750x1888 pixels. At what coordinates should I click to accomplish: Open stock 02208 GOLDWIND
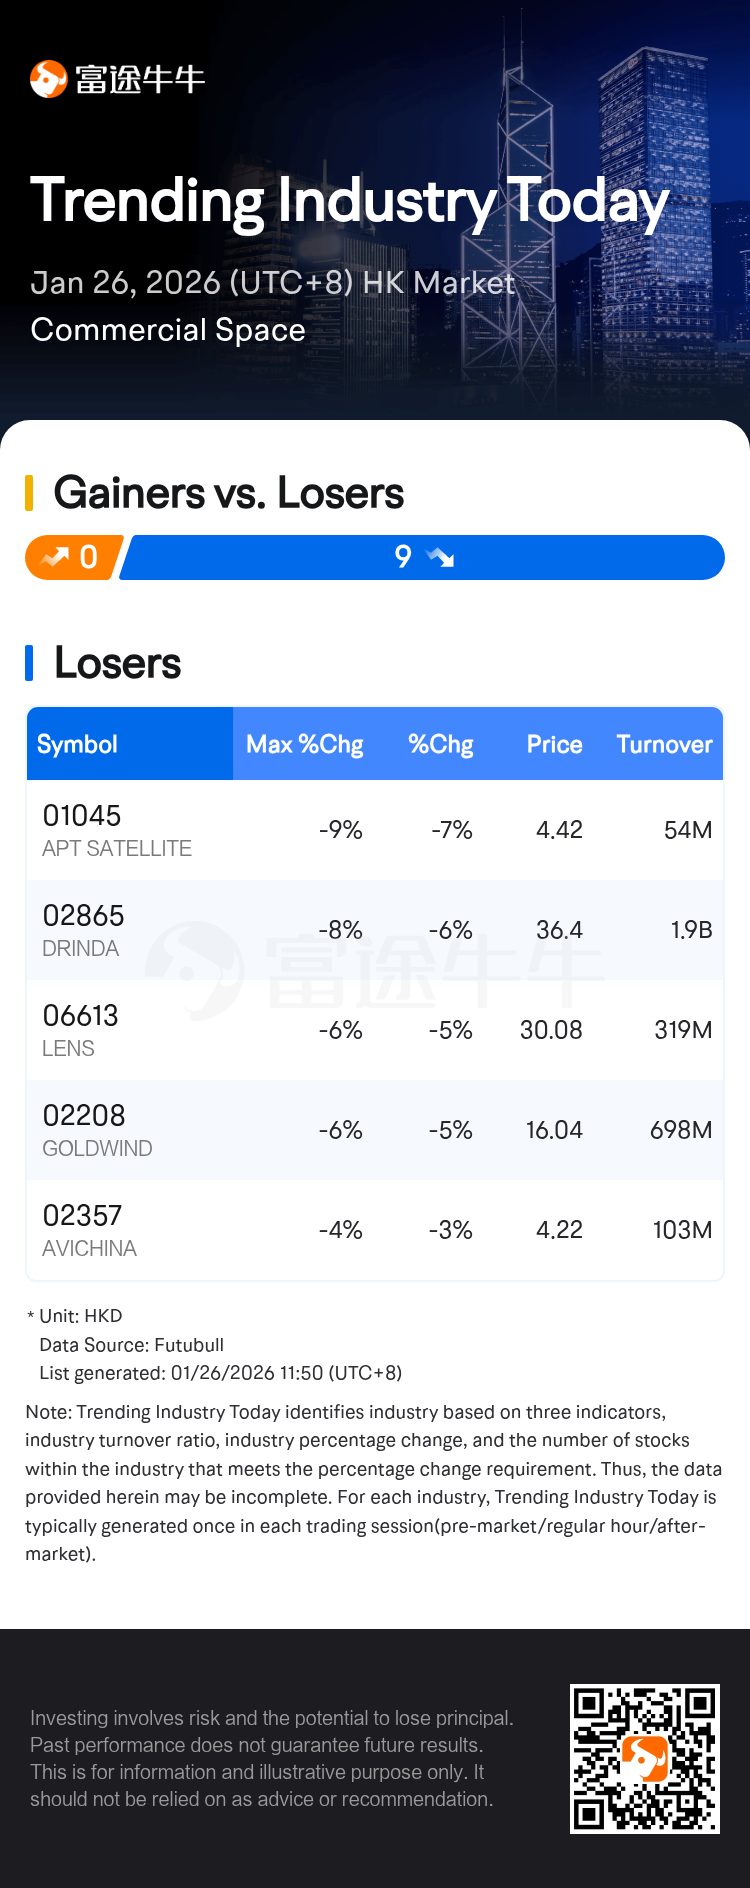[x=97, y=1130]
